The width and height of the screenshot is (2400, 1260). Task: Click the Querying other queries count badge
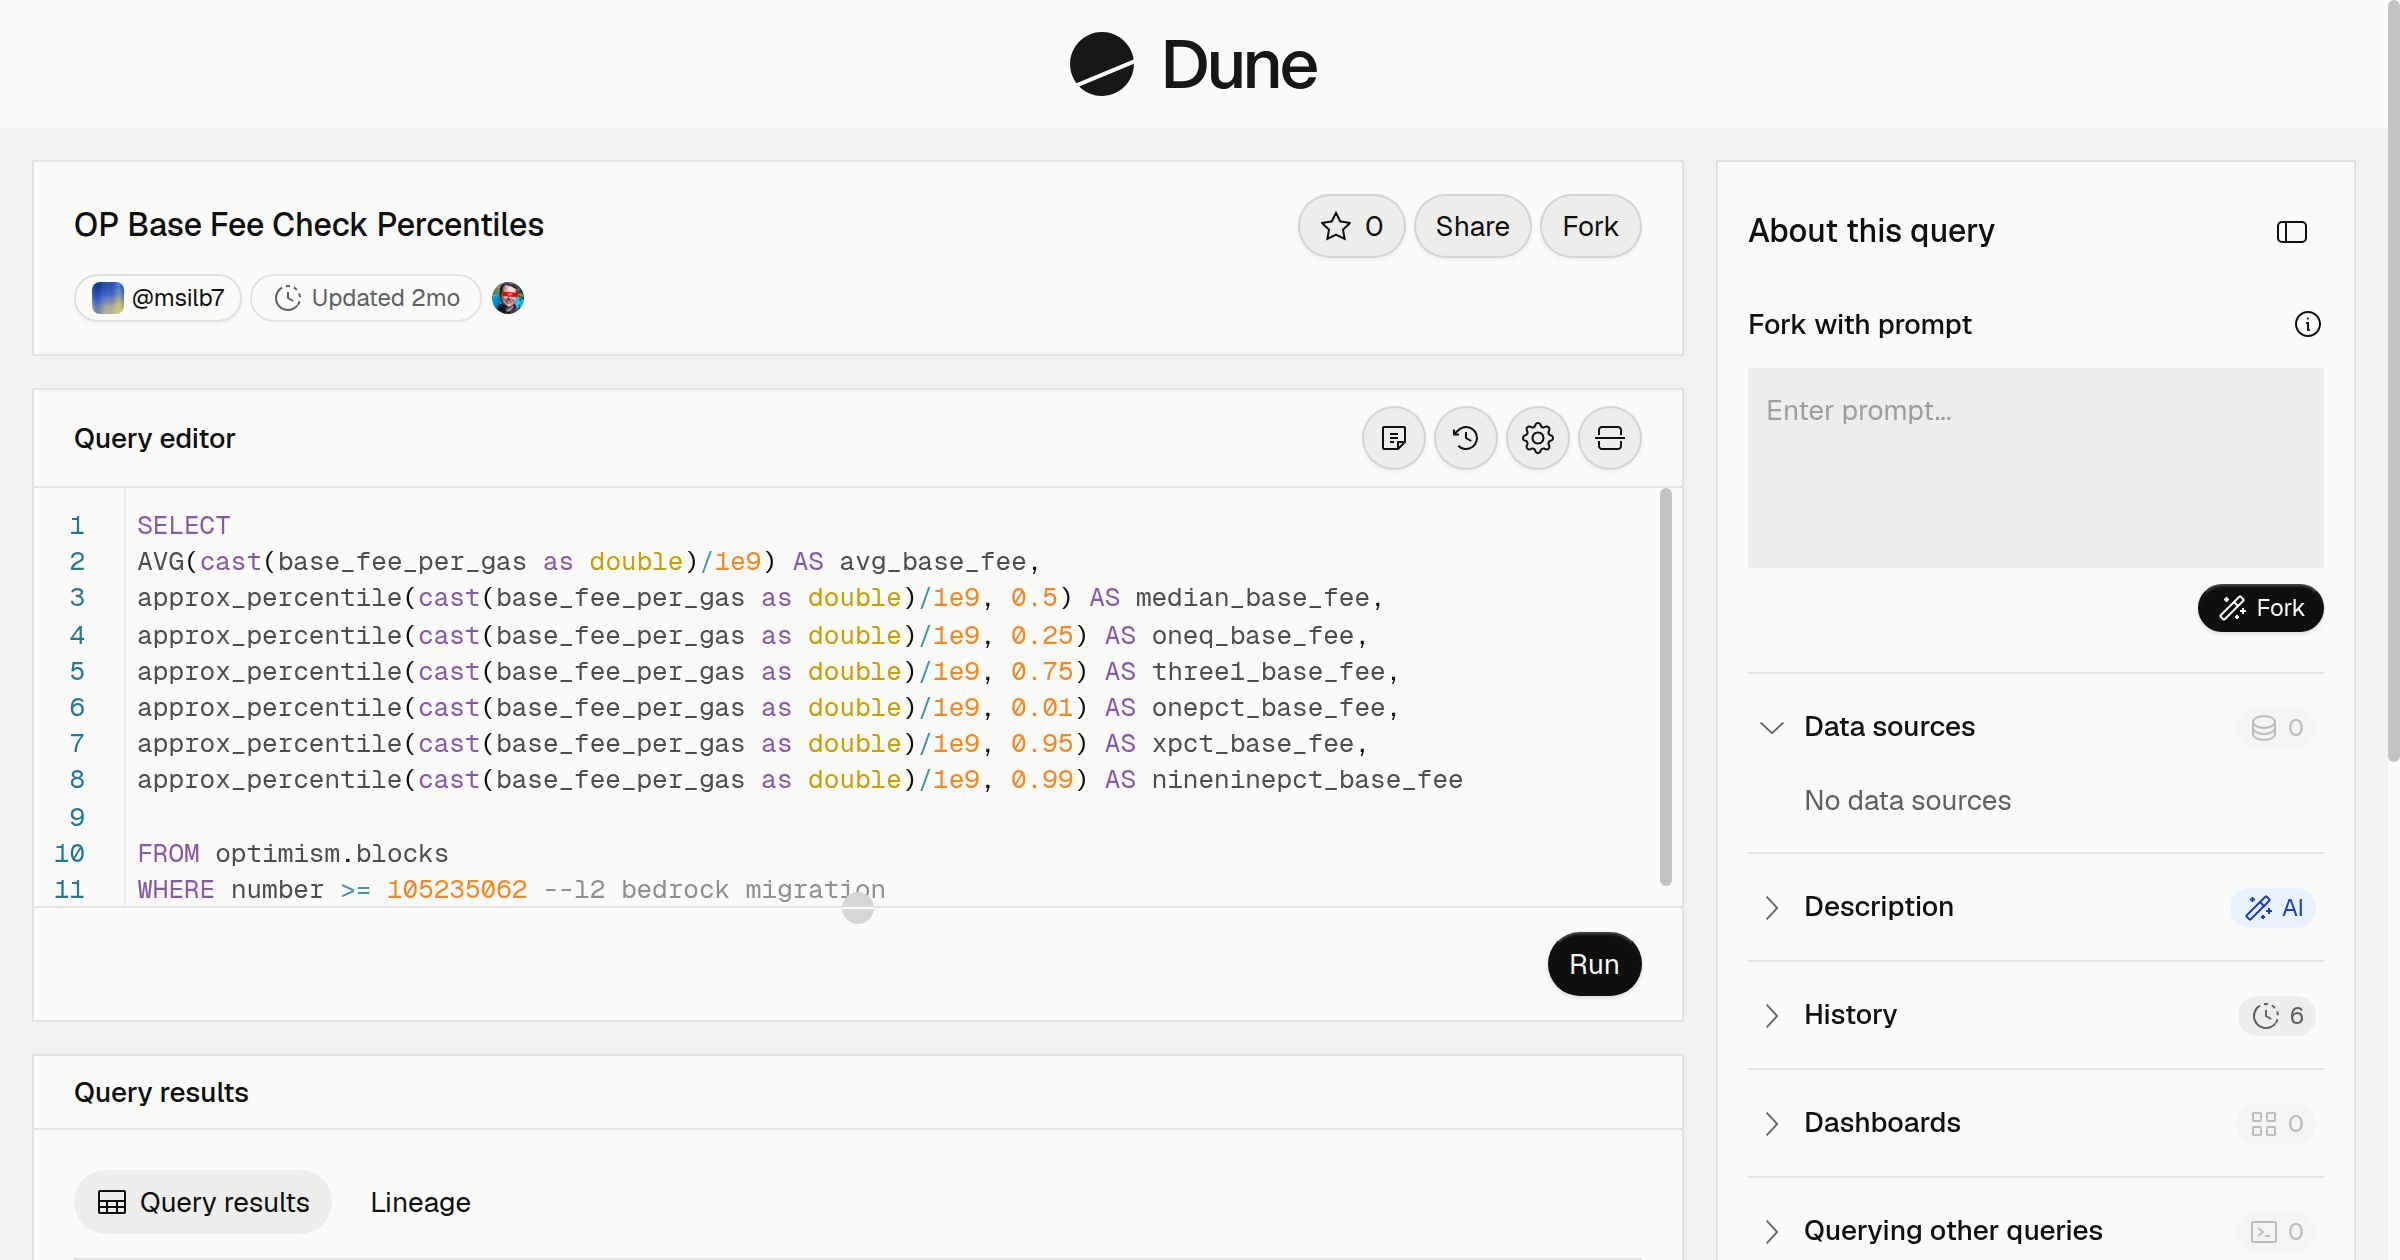coord(2277,1231)
